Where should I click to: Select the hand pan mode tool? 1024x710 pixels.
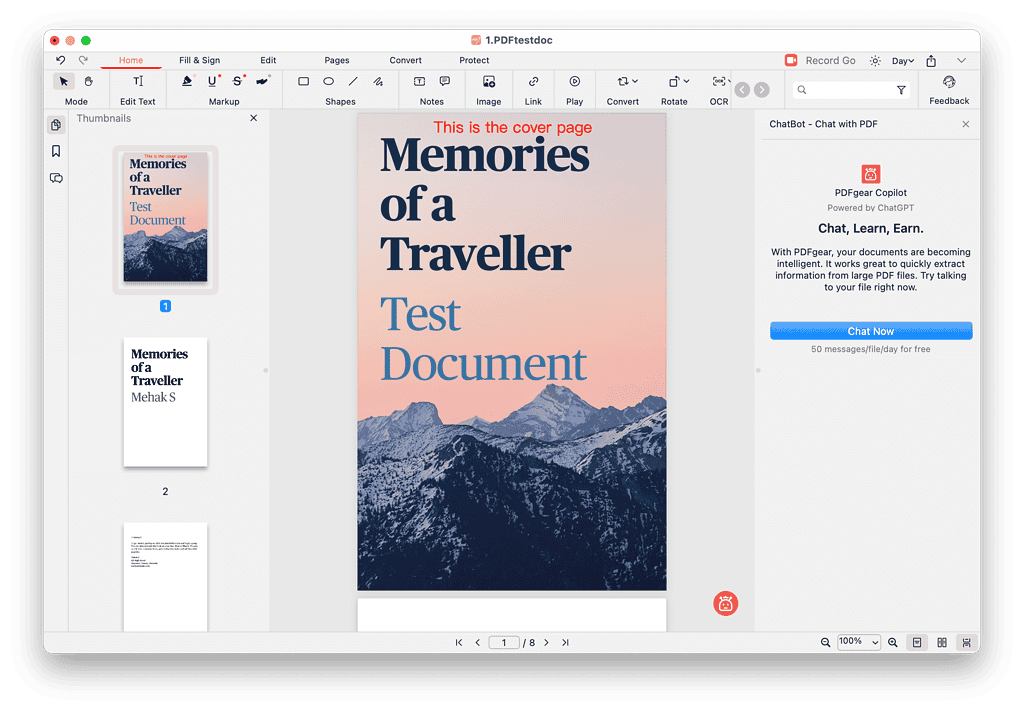tap(88, 81)
